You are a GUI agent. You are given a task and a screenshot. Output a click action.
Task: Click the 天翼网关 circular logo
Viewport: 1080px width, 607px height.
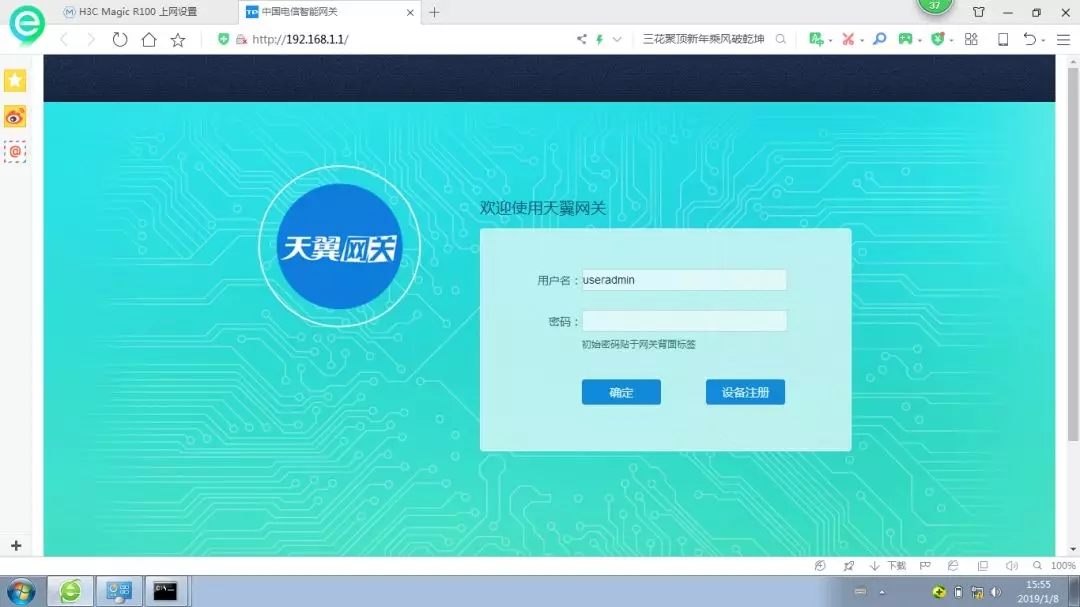coord(339,247)
